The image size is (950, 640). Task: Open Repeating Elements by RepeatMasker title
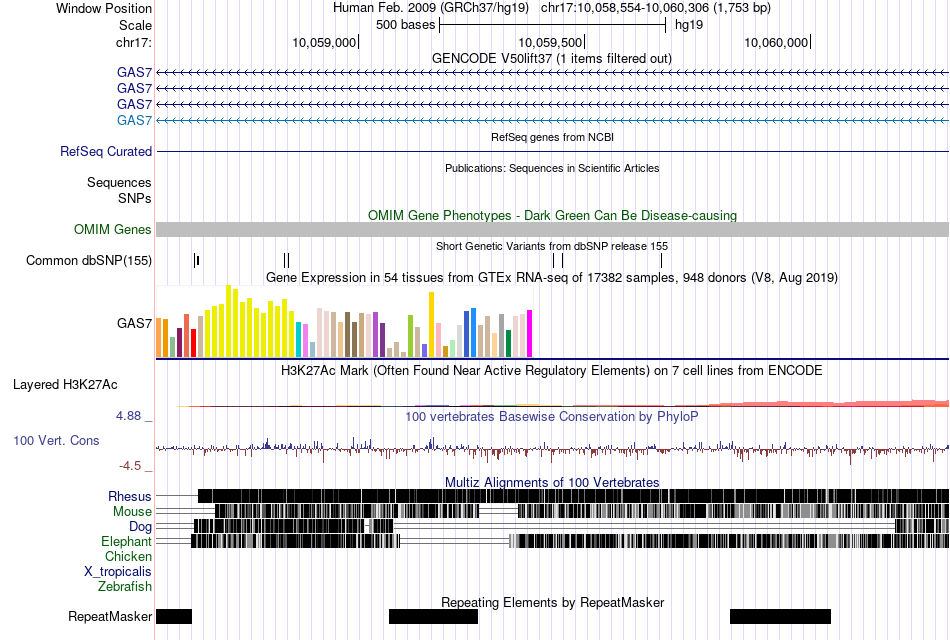pos(552,602)
